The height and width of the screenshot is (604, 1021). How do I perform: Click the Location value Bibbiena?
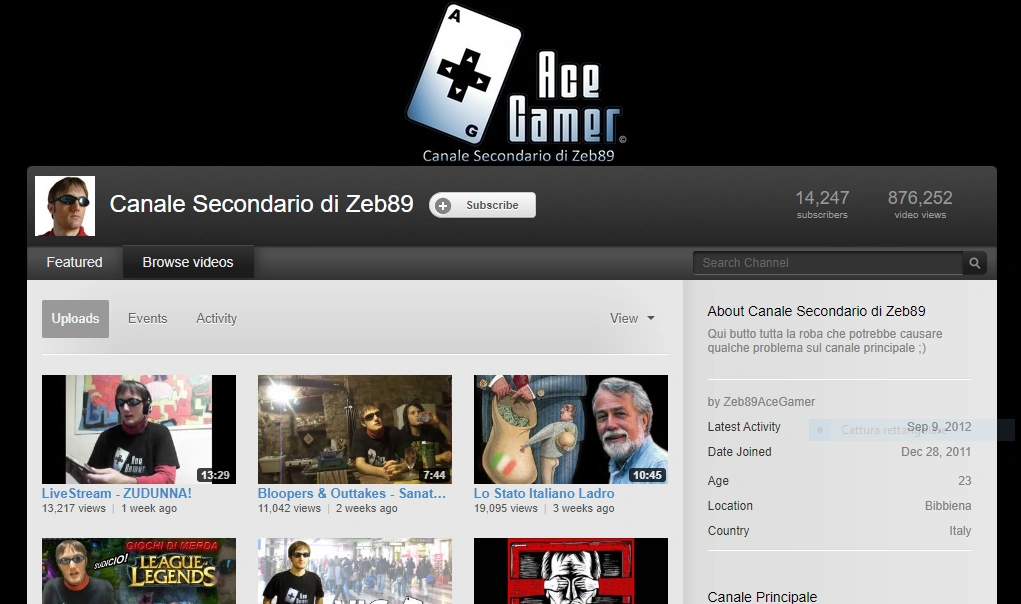coord(948,506)
